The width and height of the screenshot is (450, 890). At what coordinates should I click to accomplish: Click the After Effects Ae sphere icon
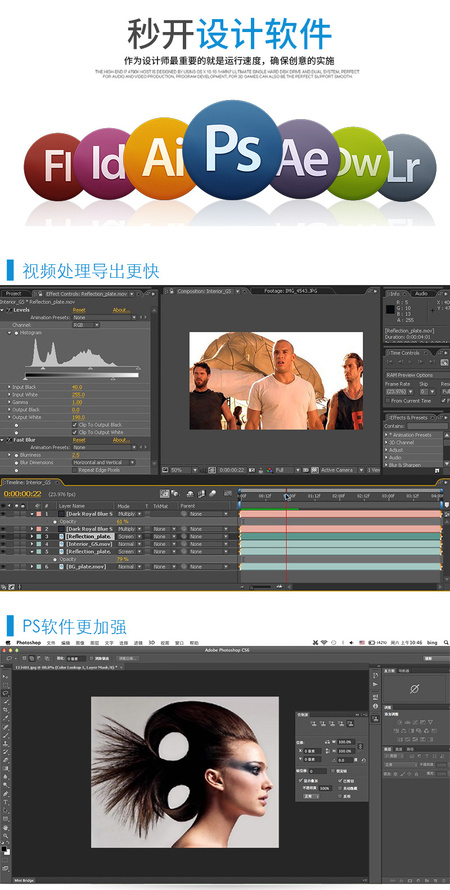click(x=306, y=158)
